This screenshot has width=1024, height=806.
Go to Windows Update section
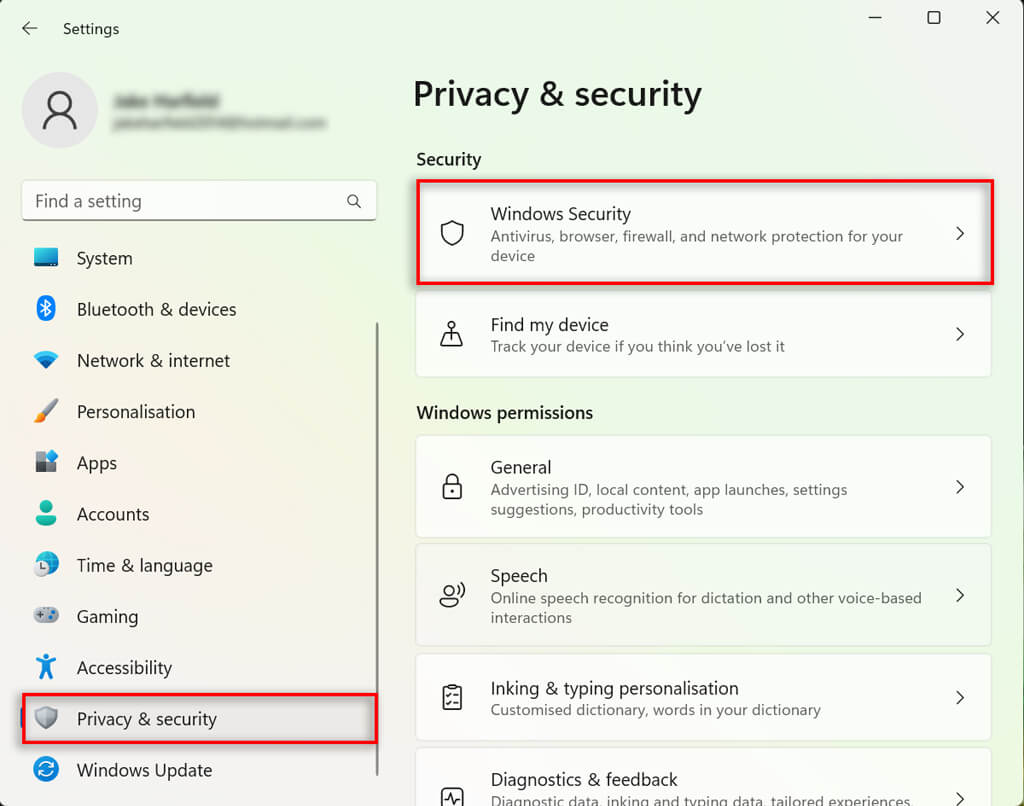144,770
